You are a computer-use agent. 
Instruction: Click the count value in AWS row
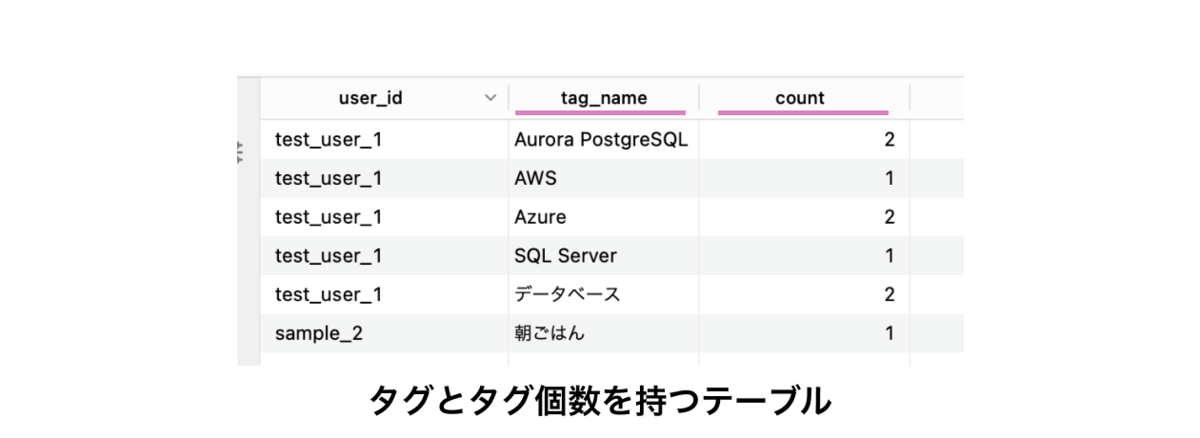coord(804,178)
